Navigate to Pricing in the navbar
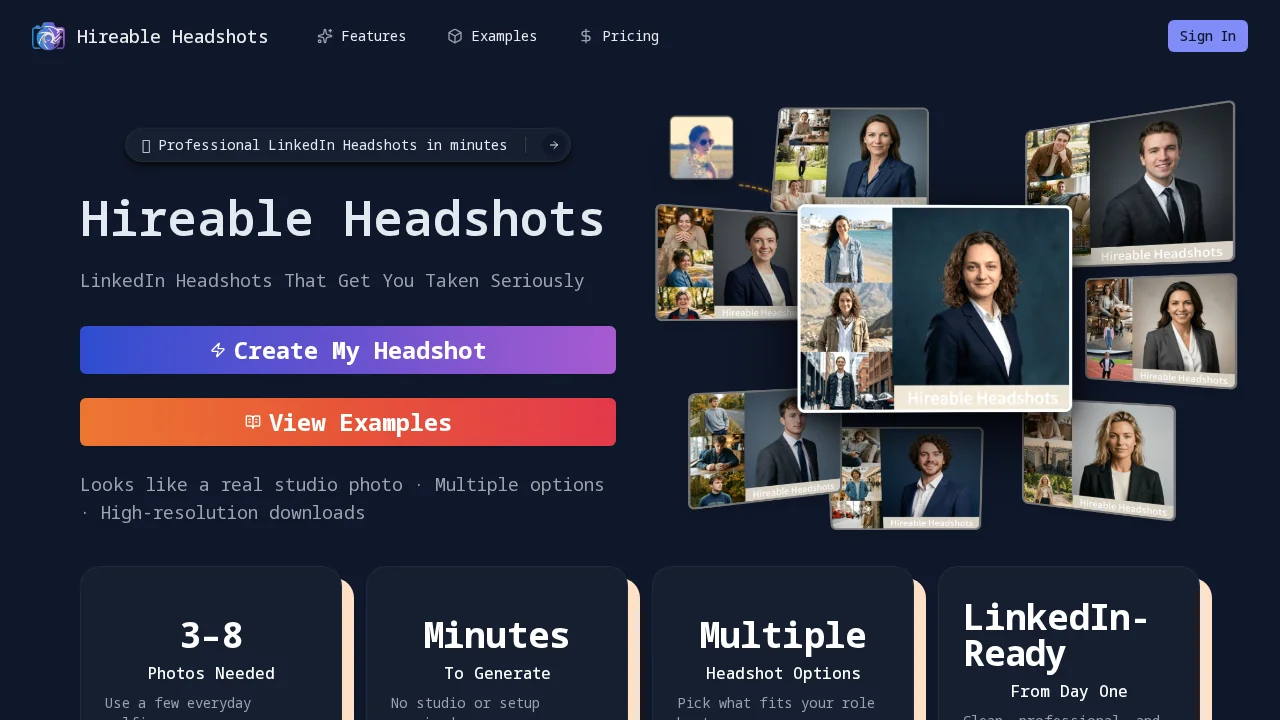Viewport: 1280px width, 720px height. pyautogui.click(x=630, y=36)
